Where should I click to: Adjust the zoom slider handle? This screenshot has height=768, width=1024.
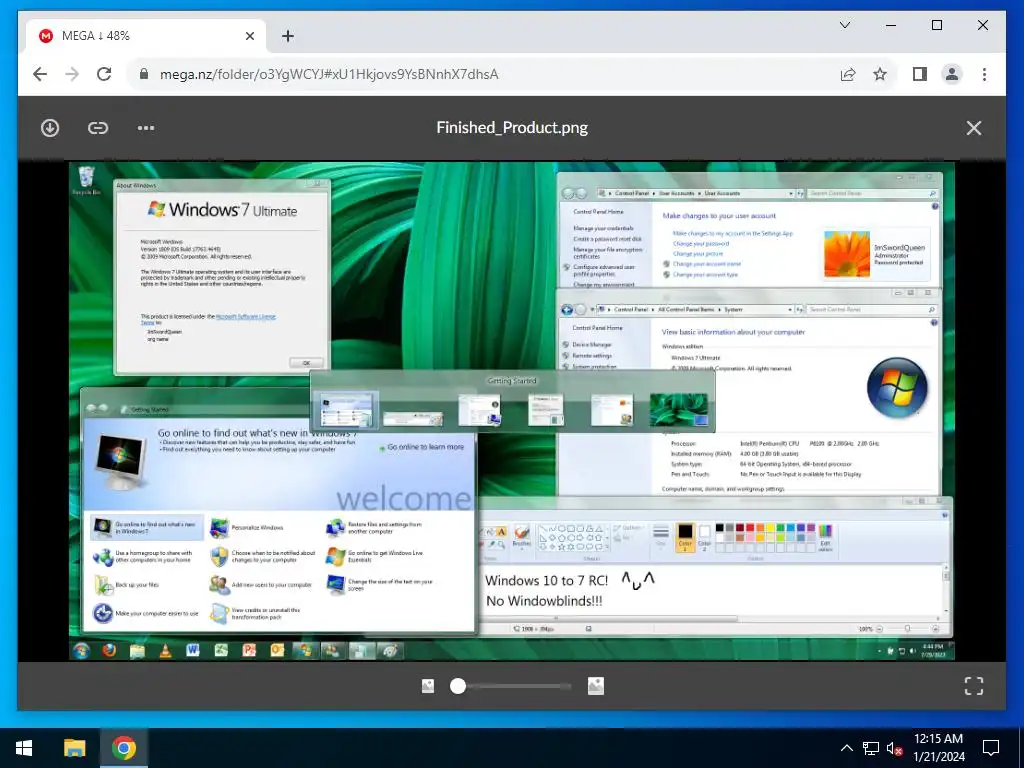[458, 686]
